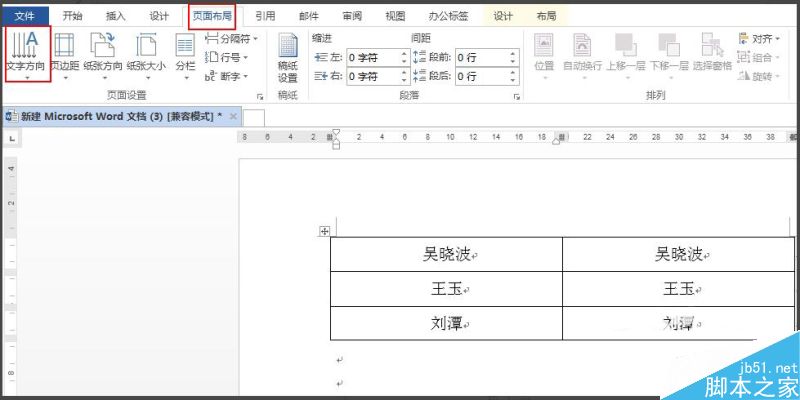Image resolution: width=800 pixels, height=400 pixels.
Task: Open the 行号 line numbers dropdown
Action: tap(227, 57)
